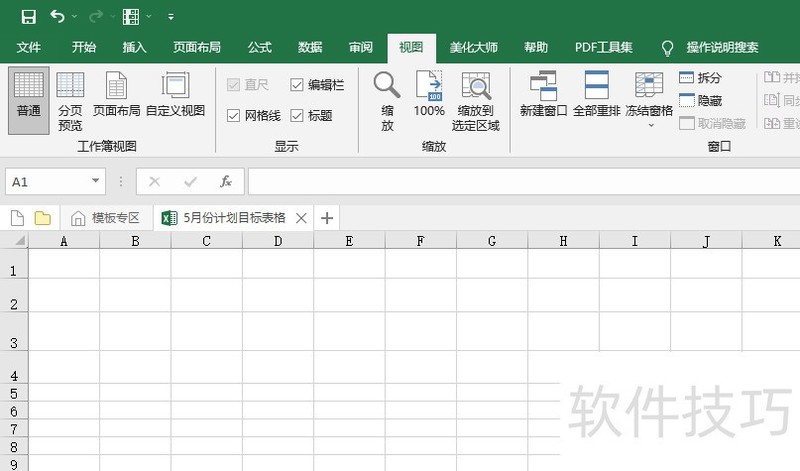Click the Select All corner triangle
800x471 pixels.
20,240
